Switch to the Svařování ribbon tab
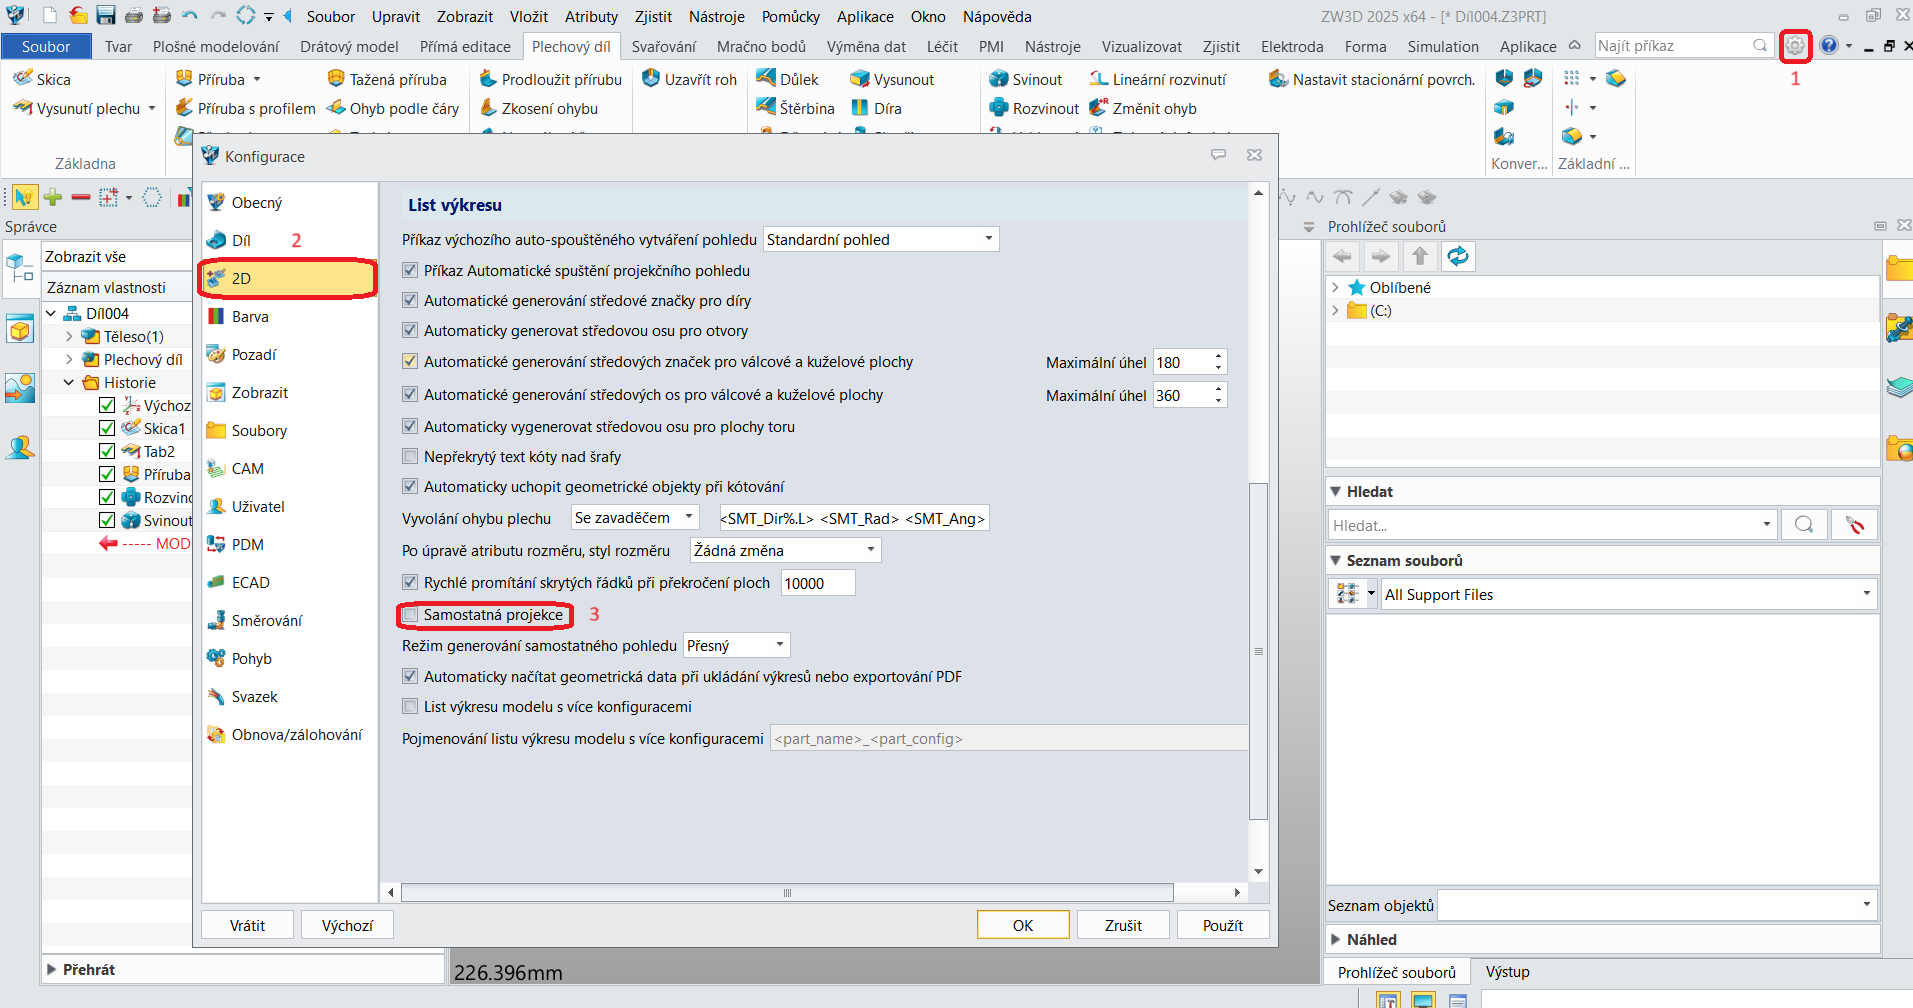The image size is (1913, 1008). [x=664, y=47]
